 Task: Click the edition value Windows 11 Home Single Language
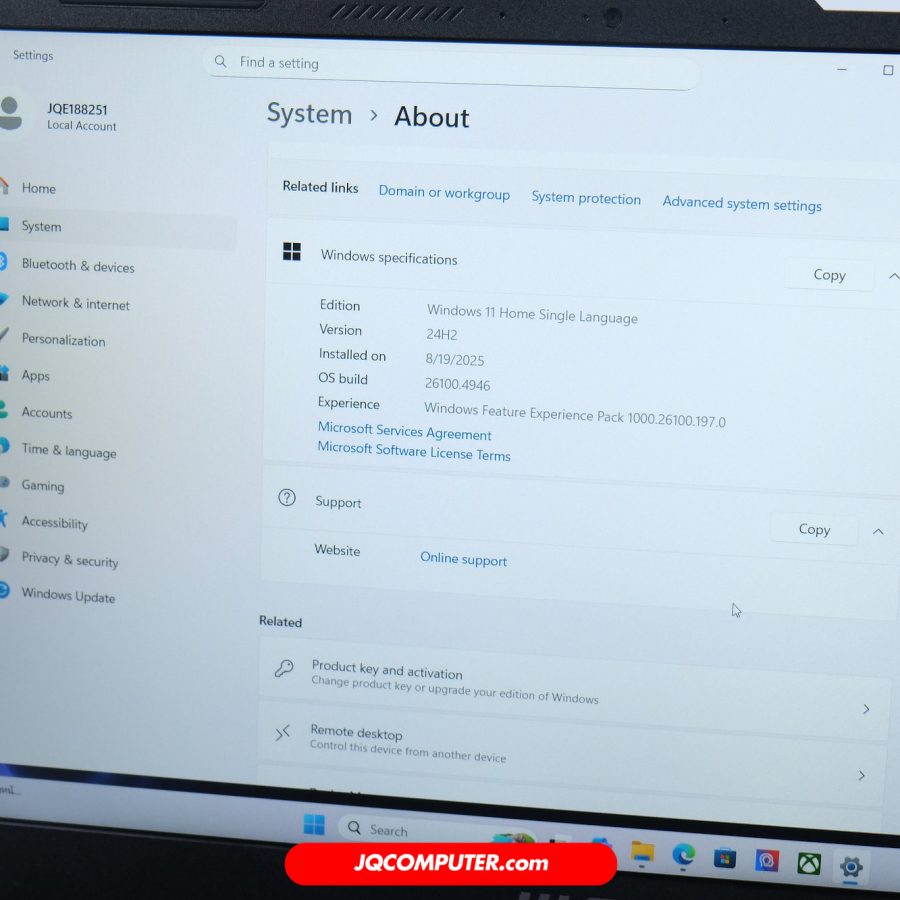(x=532, y=314)
